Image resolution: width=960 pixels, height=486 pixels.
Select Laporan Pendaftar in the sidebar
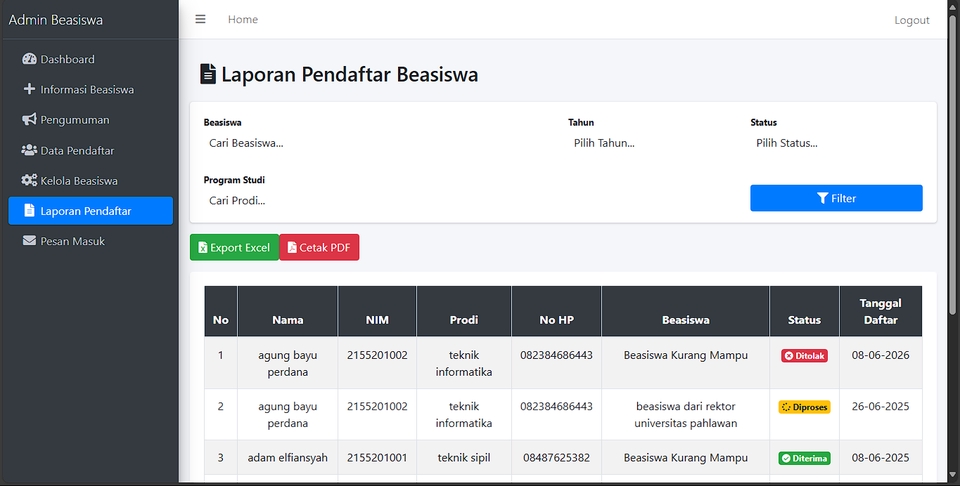click(85, 211)
